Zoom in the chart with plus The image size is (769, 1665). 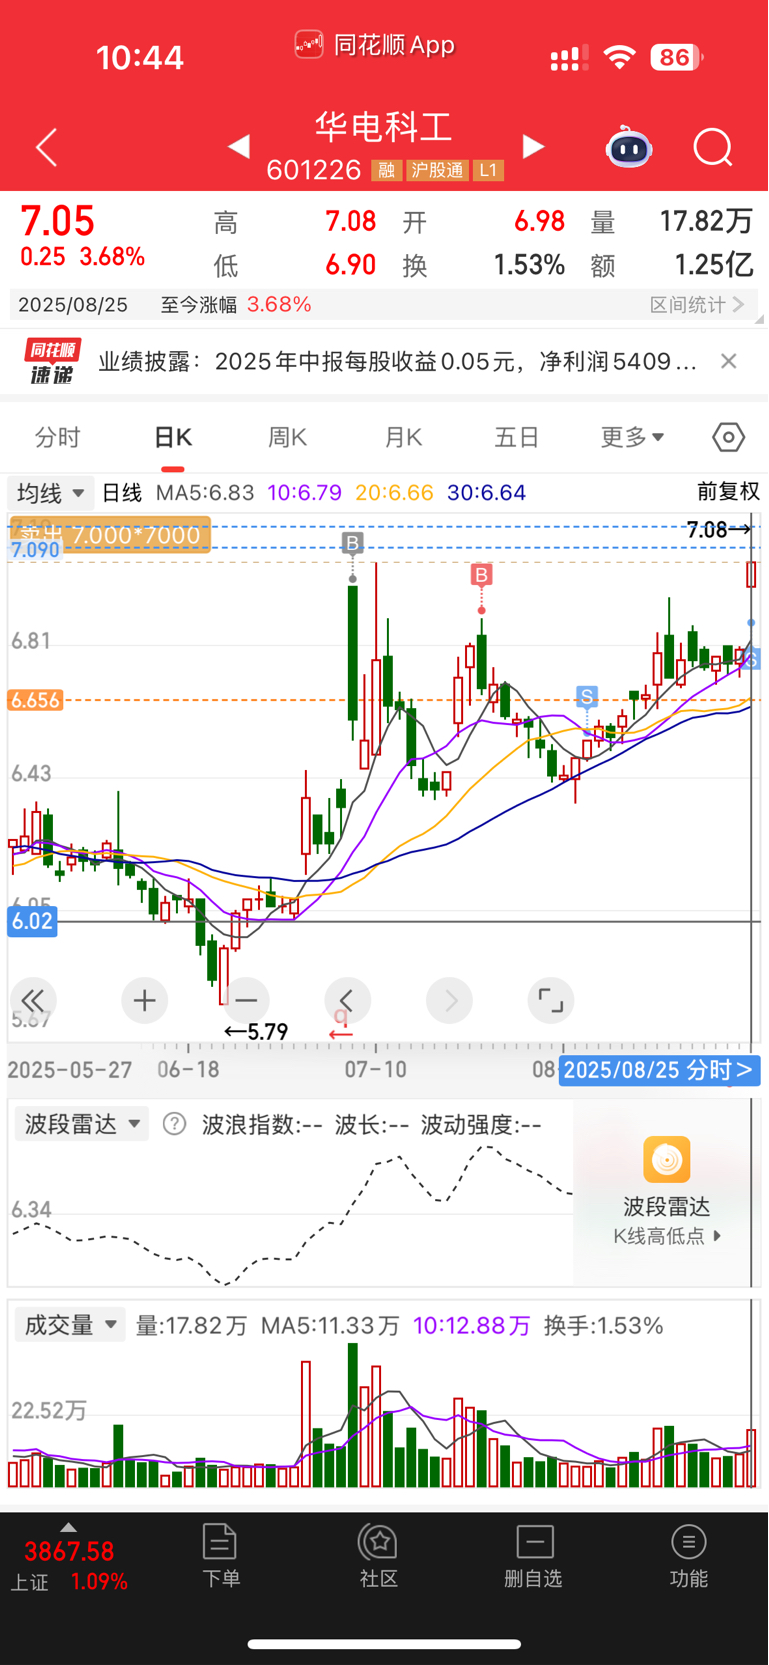(x=144, y=1000)
